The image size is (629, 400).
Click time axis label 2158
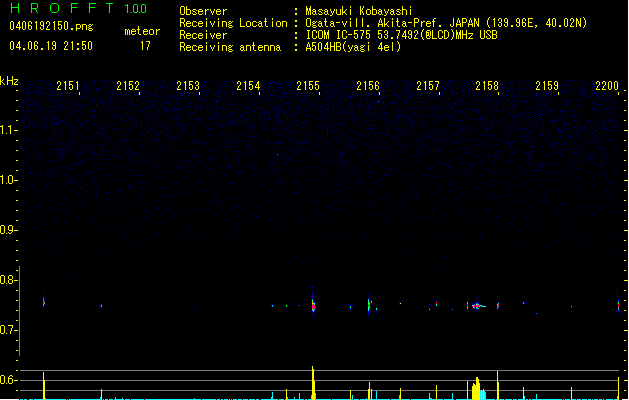[x=487, y=86]
